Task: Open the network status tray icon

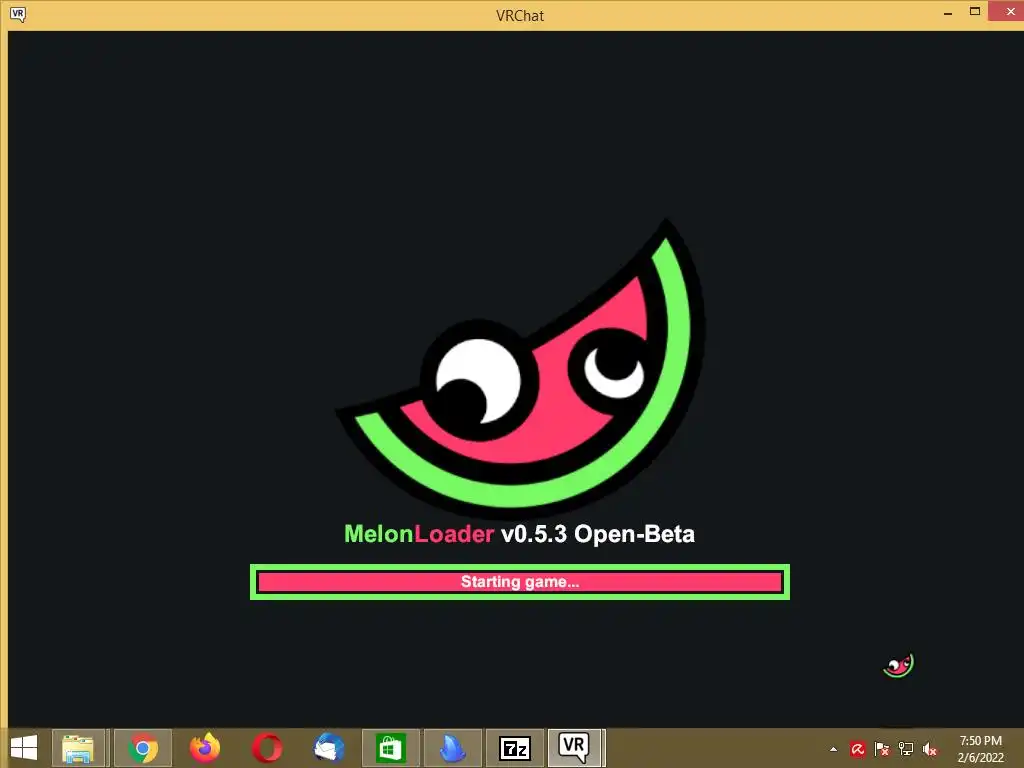Action: coord(906,749)
